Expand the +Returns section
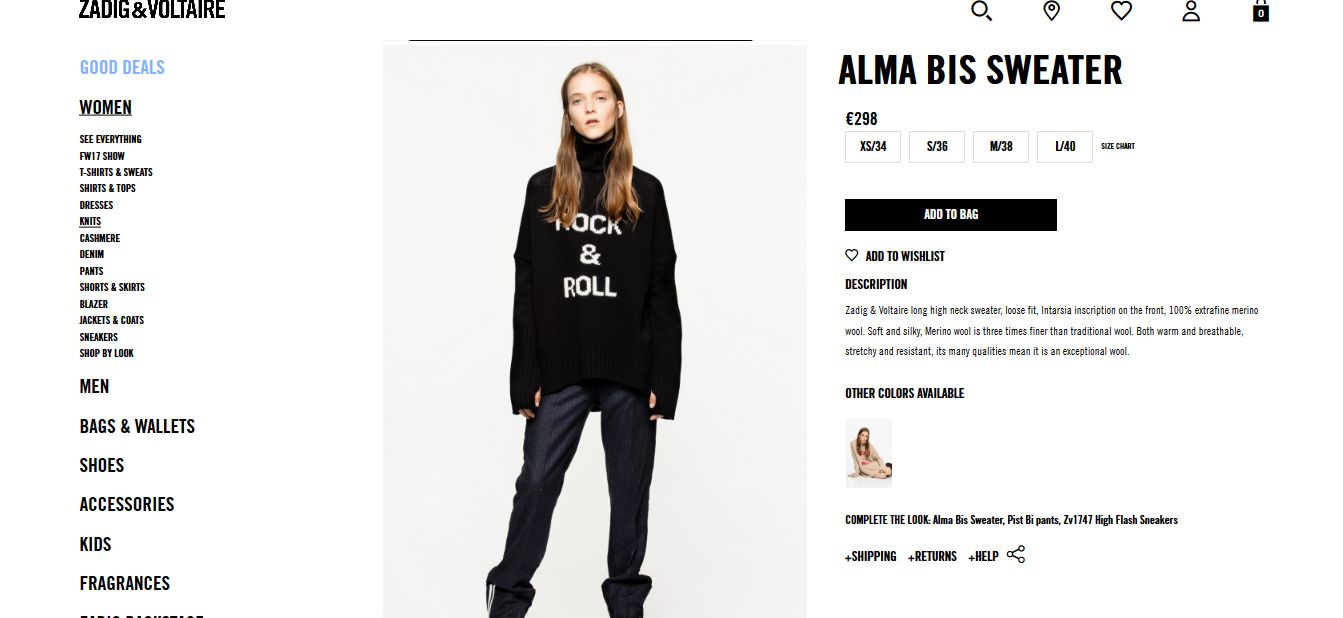The image size is (1343, 618). (x=932, y=556)
